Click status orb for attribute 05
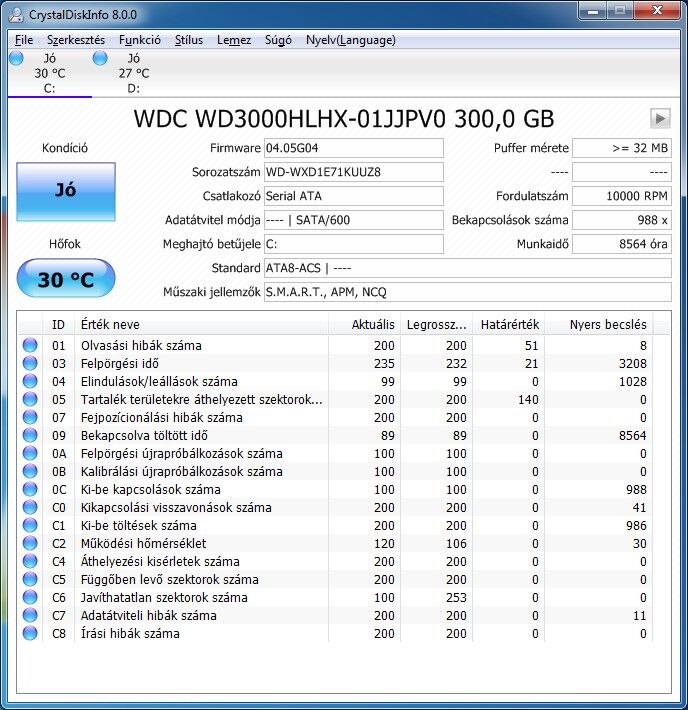The width and height of the screenshot is (688, 710). pyautogui.click(x=30, y=399)
